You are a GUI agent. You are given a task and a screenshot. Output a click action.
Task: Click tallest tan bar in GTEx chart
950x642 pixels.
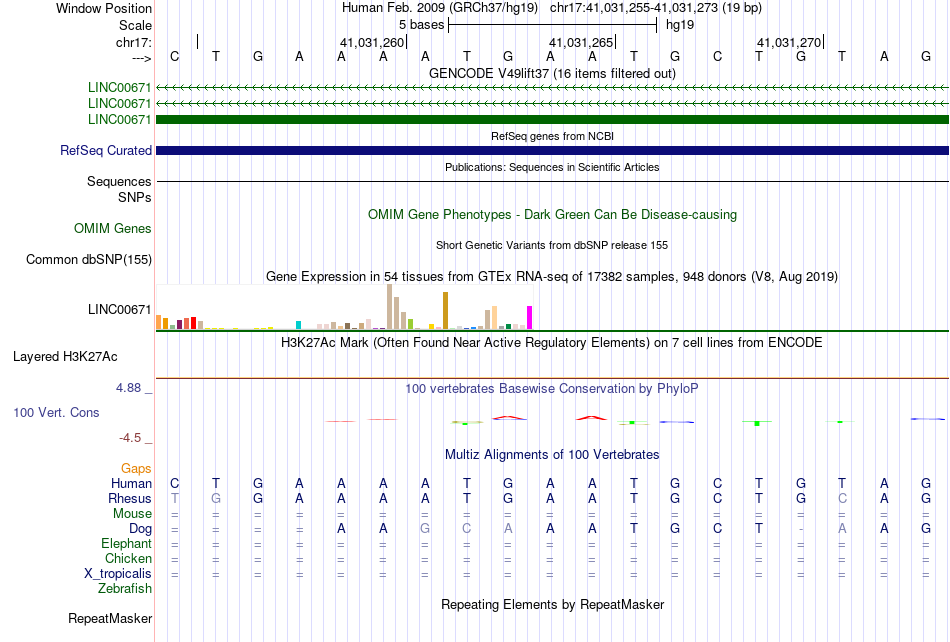[390, 306]
